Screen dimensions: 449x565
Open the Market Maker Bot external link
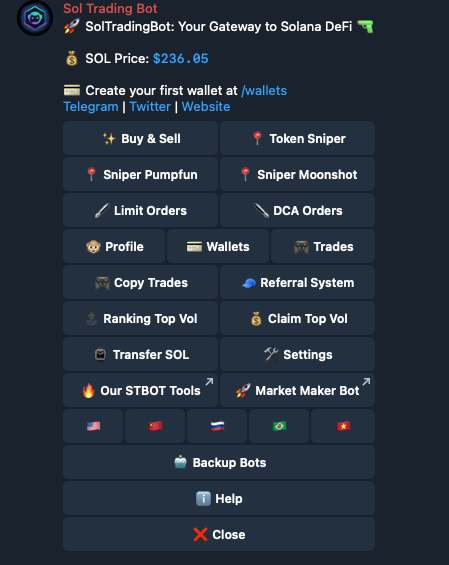[x=297, y=390]
